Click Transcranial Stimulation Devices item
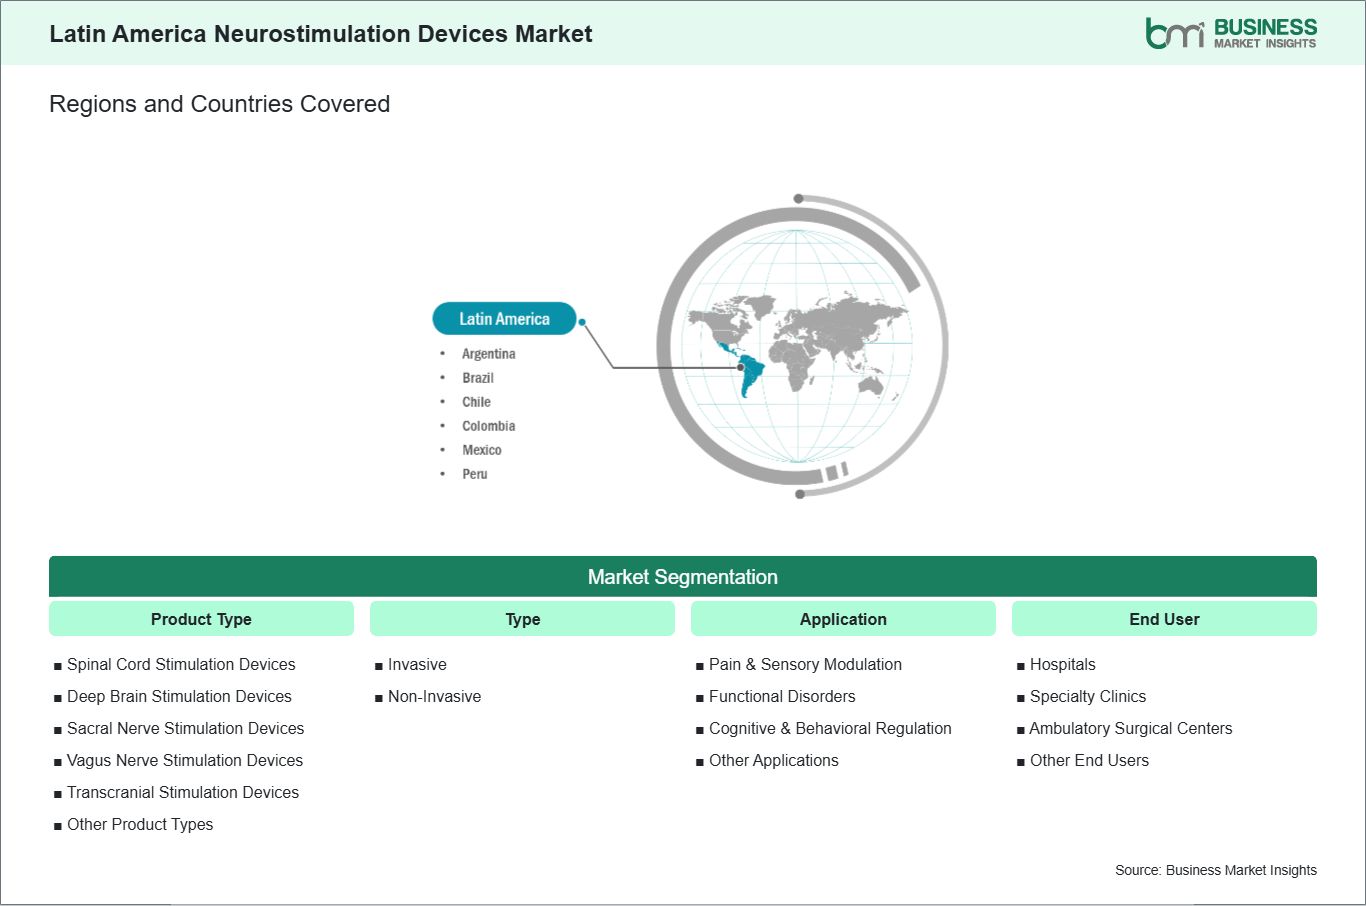The width and height of the screenshot is (1366, 906). click(x=183, y=792)
